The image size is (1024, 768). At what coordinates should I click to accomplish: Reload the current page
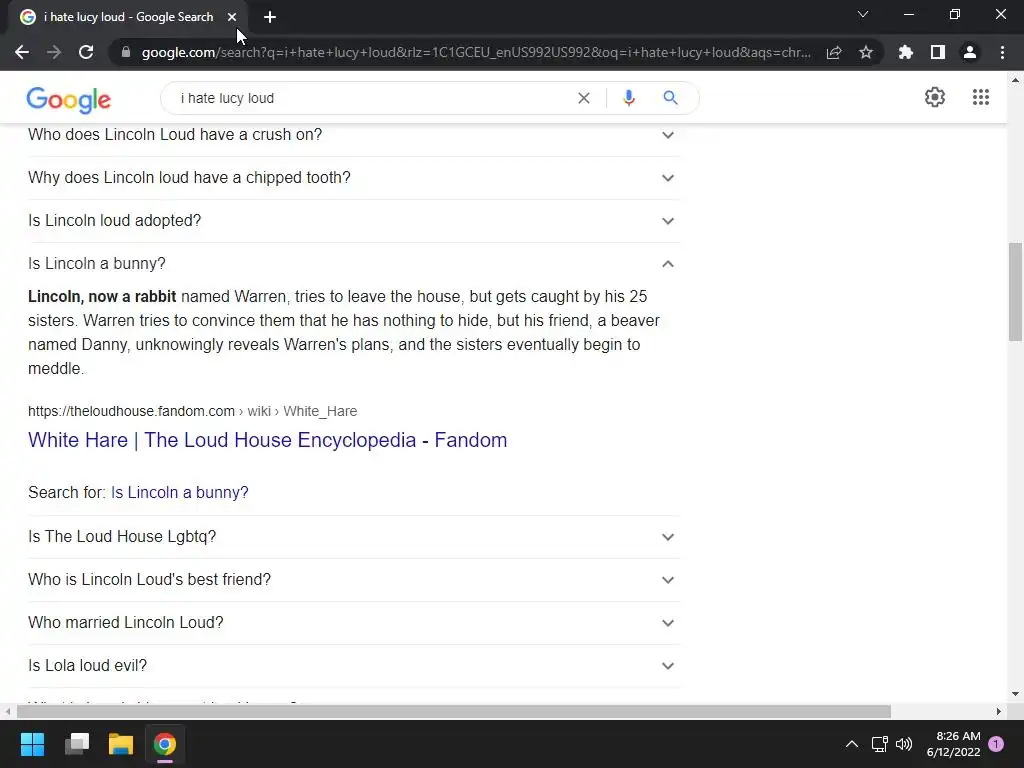click(x=86, y=52)
